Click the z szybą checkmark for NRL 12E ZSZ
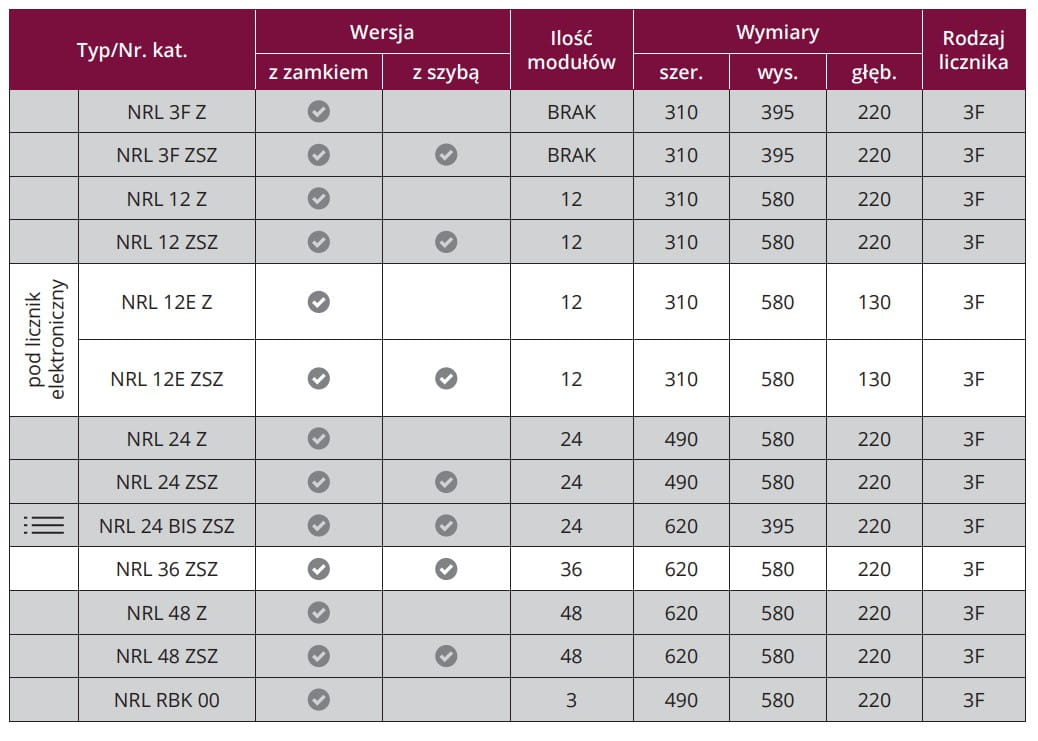The image size is (1038, 741). coord(446,378)
